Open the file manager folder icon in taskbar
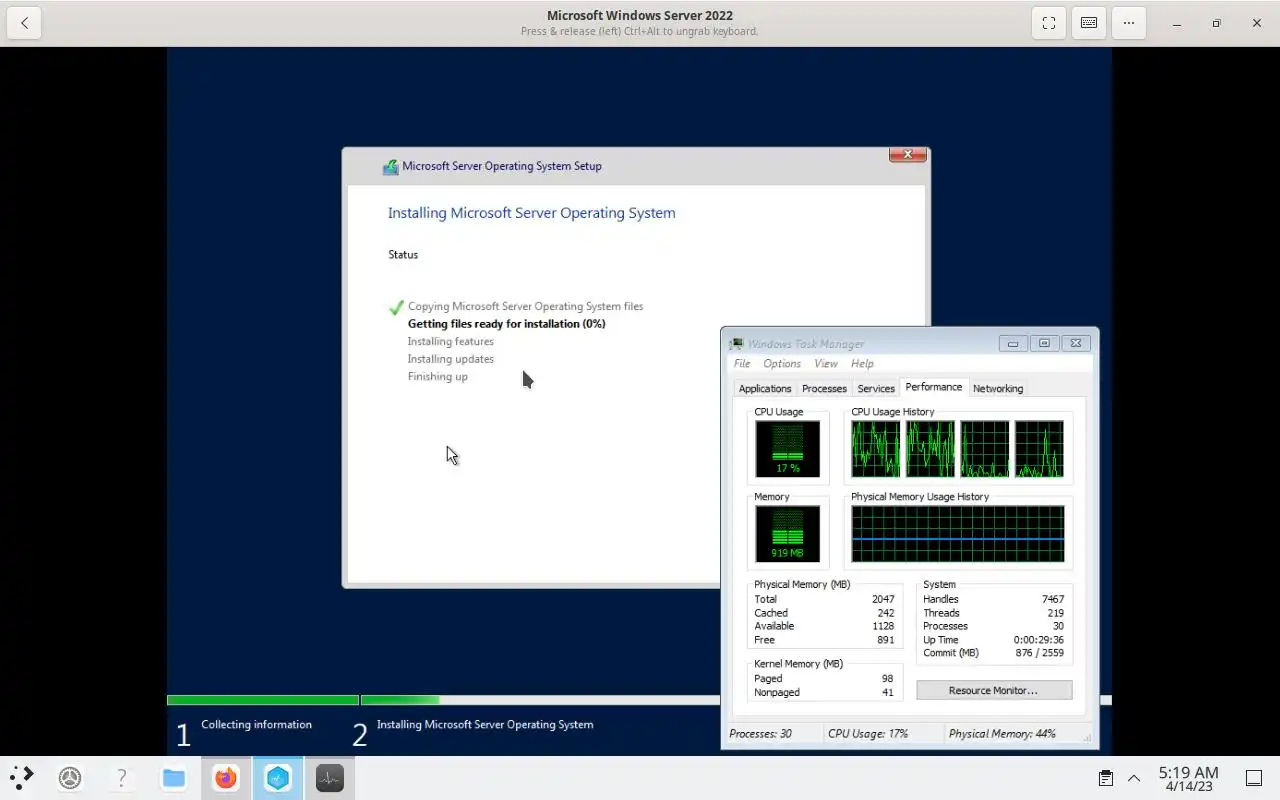This screenshot has width=1280, height=800. tap(174, 778)
